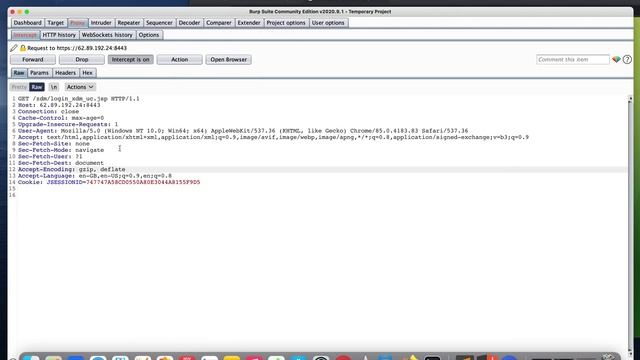Image resolution: width=640 pixels, height=360 pixels.
Task: Open the Dashboard tab
Action: (27, 23)
